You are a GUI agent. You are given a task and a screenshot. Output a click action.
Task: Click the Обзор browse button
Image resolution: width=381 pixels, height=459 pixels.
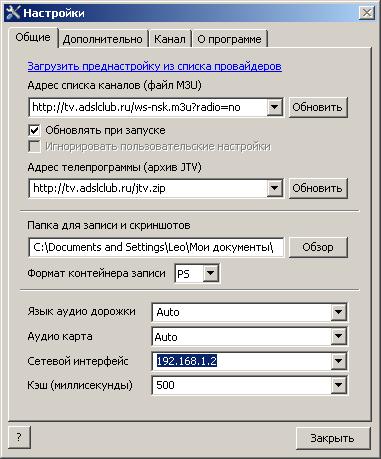318,247
